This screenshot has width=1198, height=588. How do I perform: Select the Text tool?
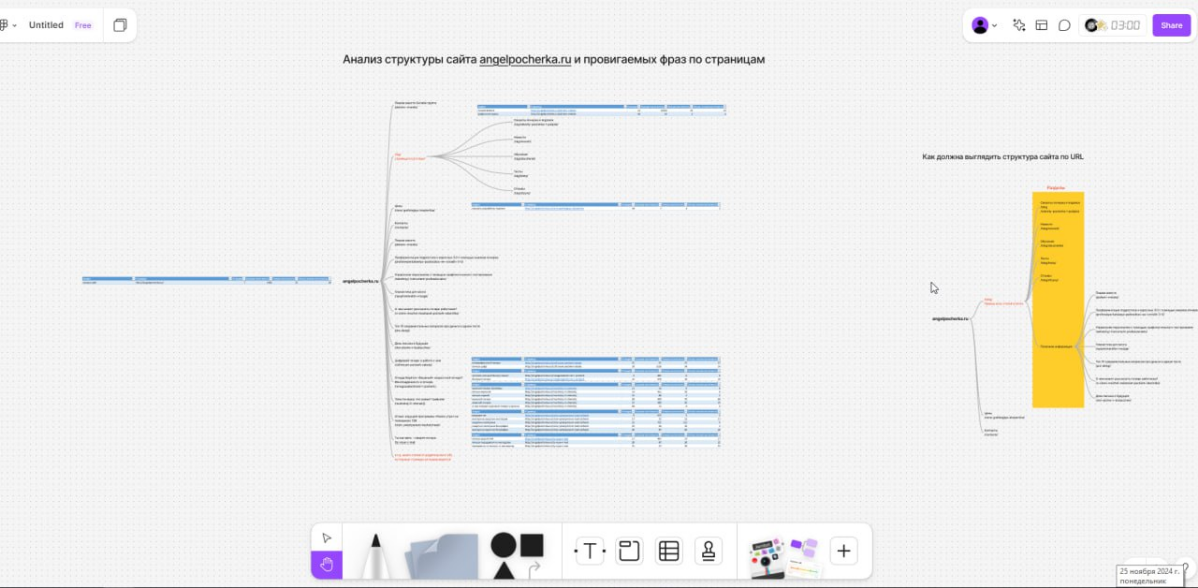[x=589, y=551]
